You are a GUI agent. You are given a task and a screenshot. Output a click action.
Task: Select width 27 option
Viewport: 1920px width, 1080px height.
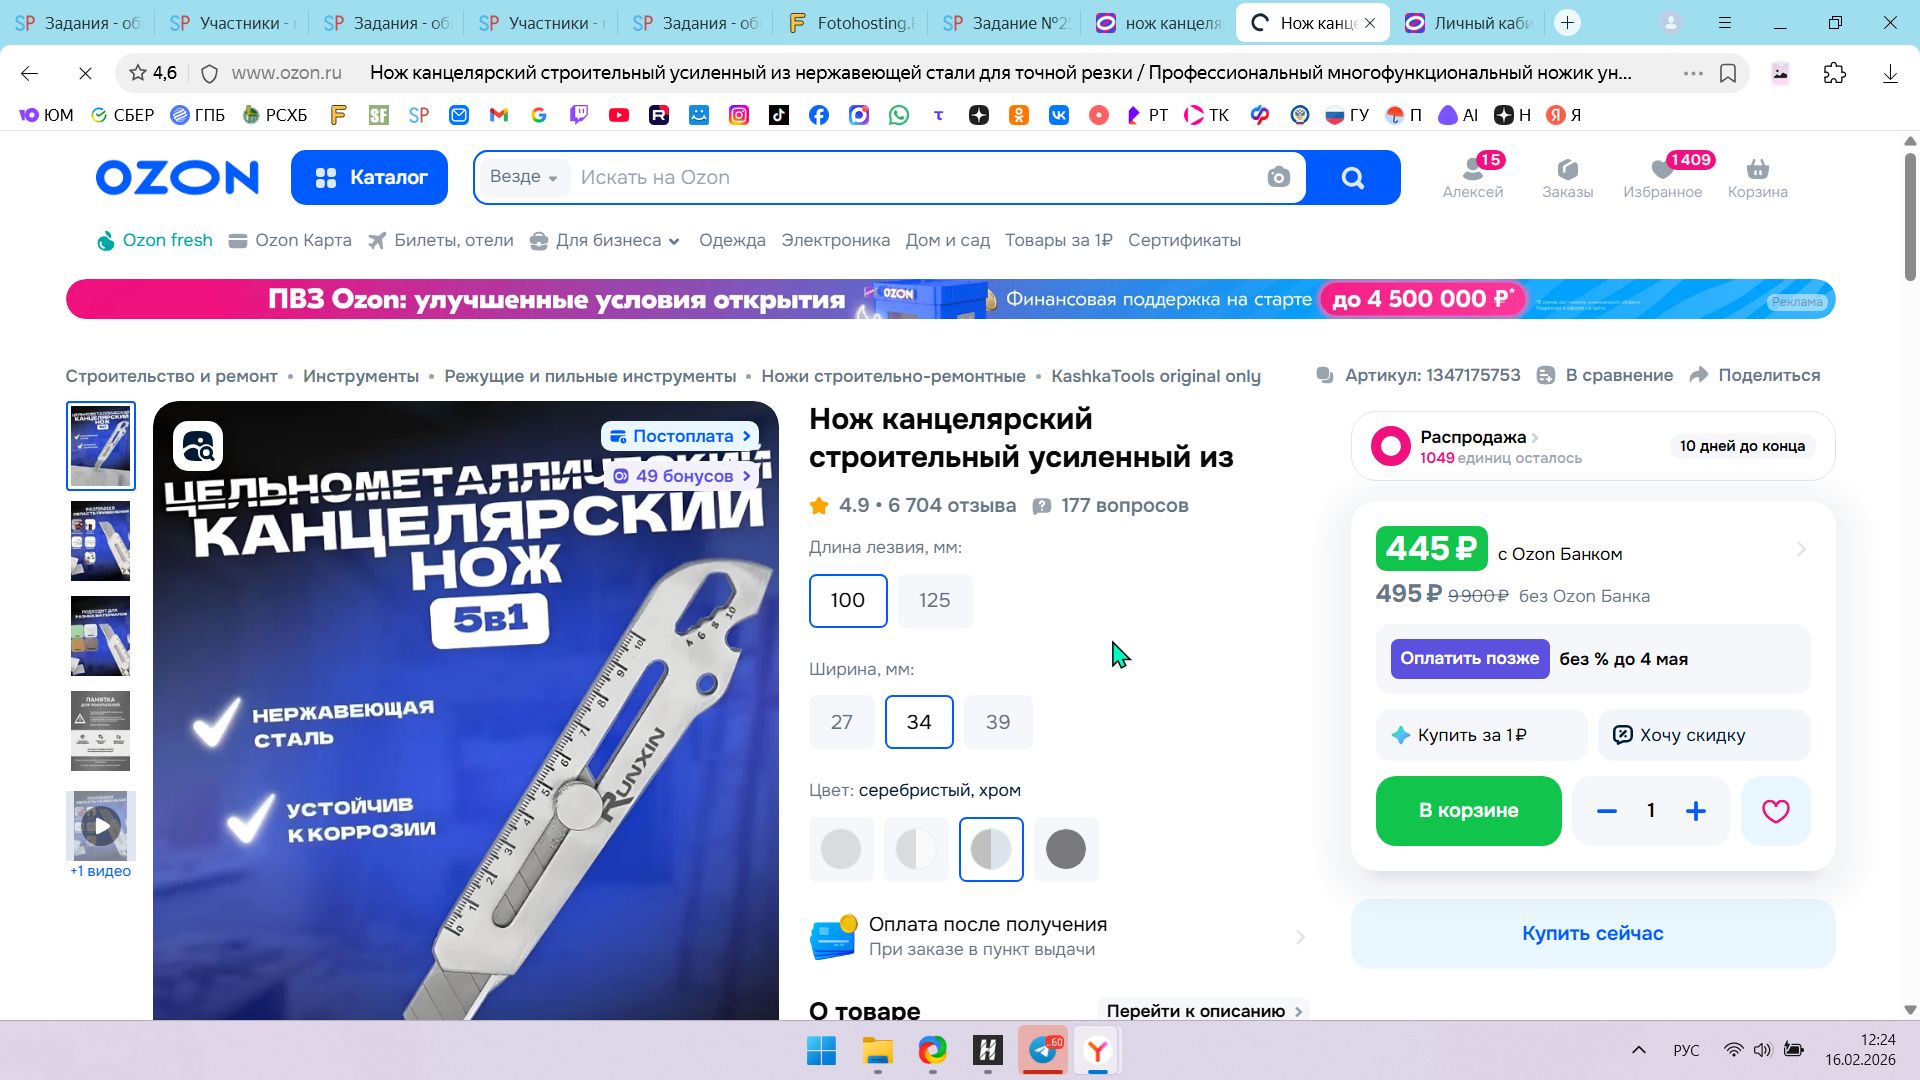pyautogui.click(x=842, y=722)
